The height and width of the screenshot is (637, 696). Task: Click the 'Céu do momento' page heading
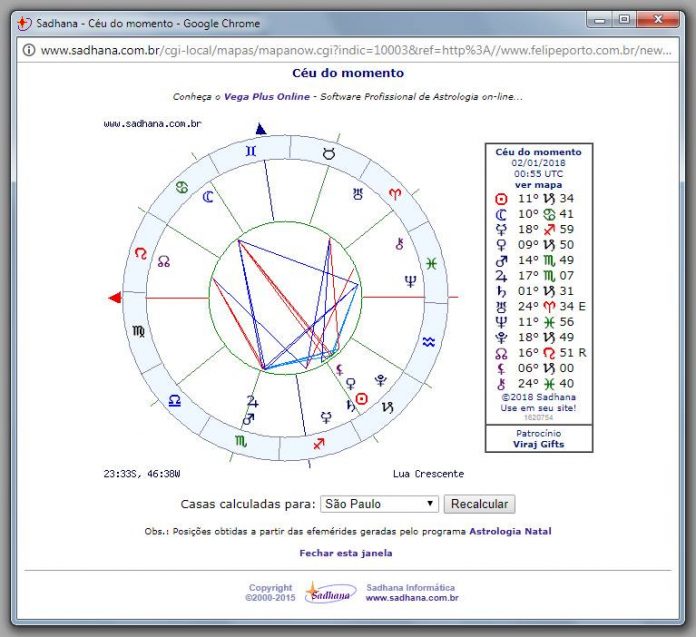(x=348, y=73)
